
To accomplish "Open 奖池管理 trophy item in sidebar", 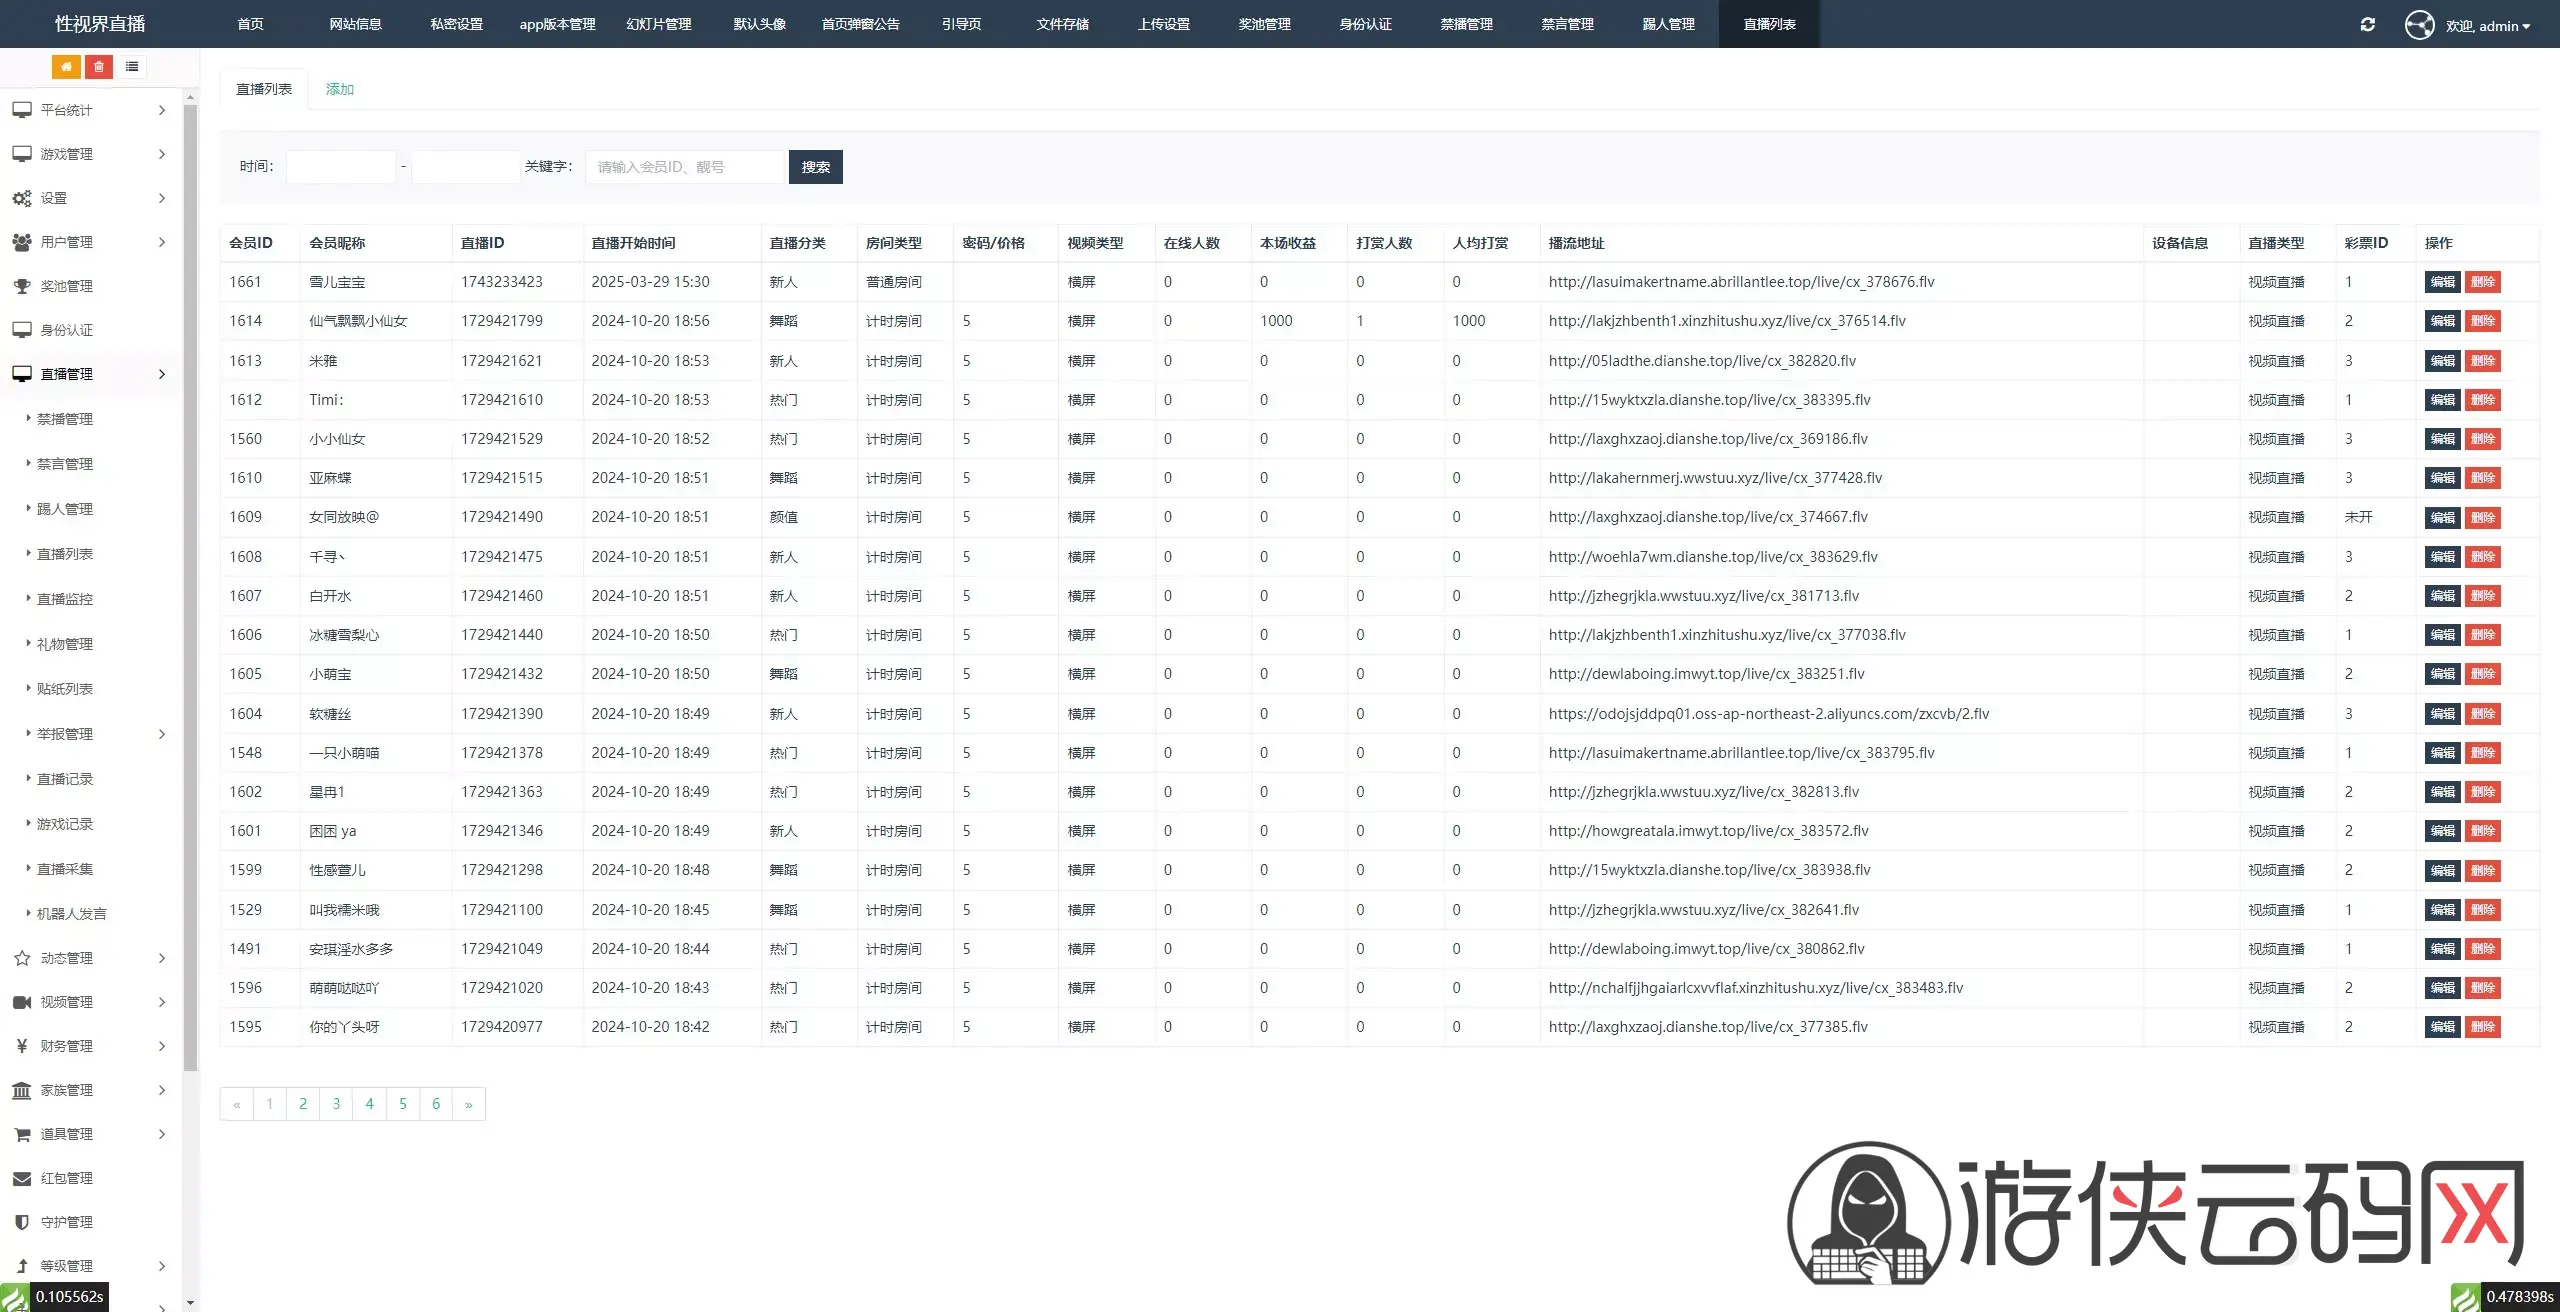I will click(x=66, y=286).
